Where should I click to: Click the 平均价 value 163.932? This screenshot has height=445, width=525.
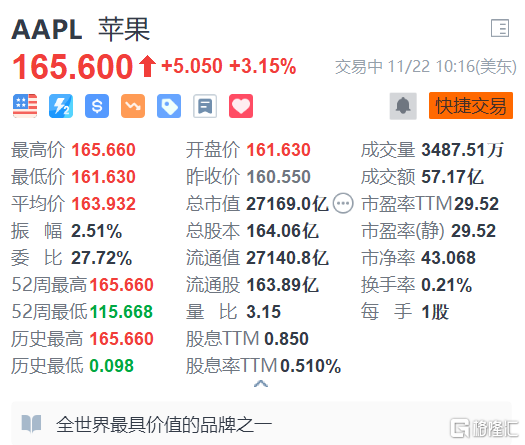tap(103, 204)
